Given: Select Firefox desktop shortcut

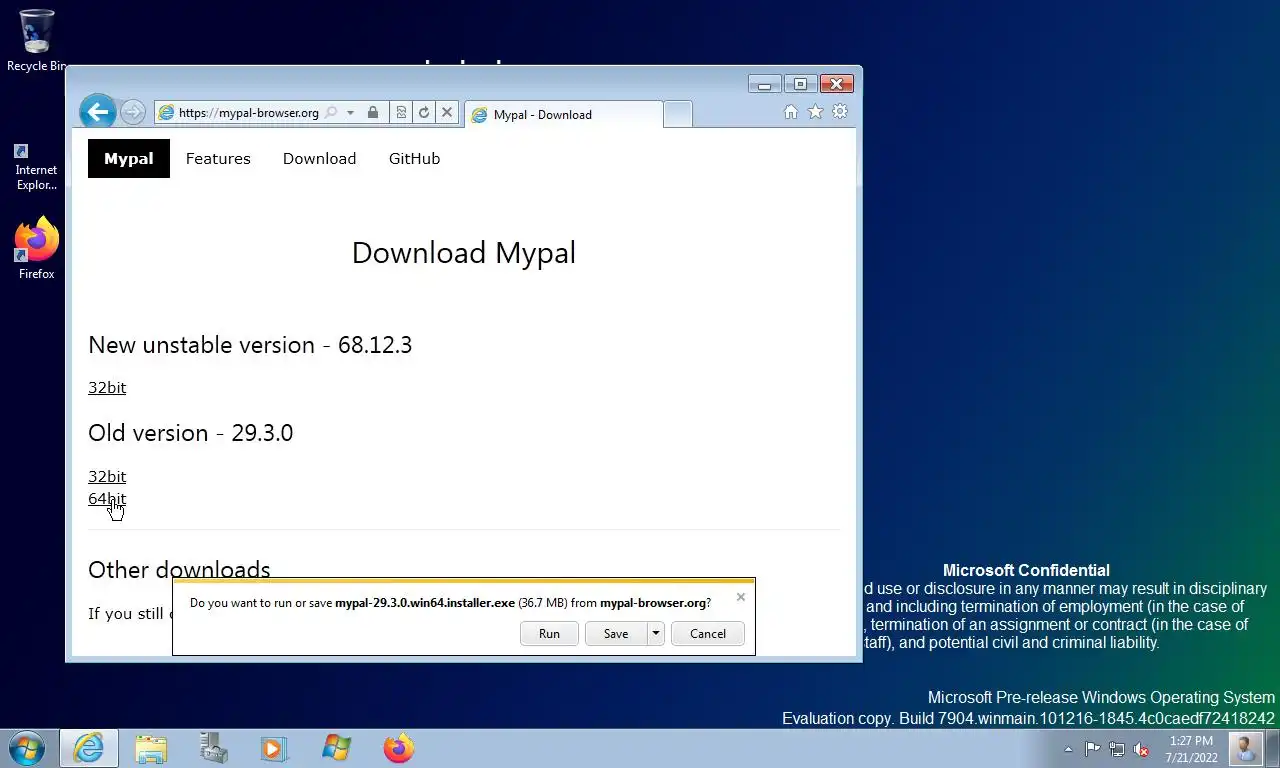Looking at the screenshot, I should [36, 248].
